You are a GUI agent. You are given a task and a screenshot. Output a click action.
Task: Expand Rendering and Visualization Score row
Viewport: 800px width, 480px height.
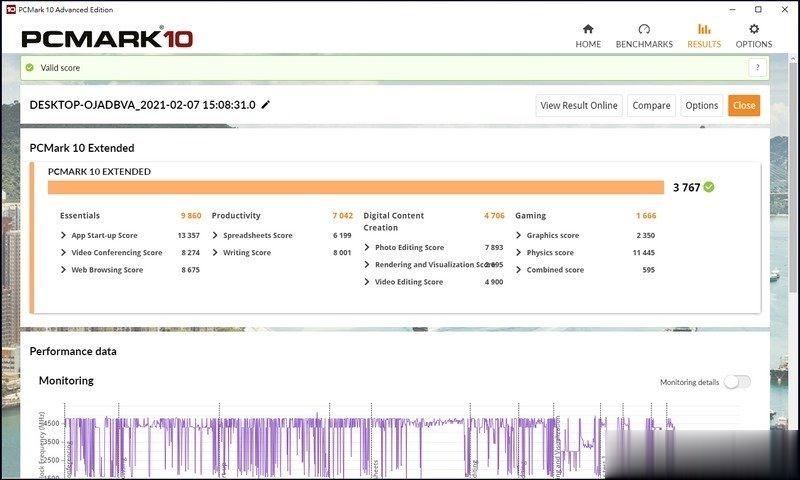pos(367,264)
